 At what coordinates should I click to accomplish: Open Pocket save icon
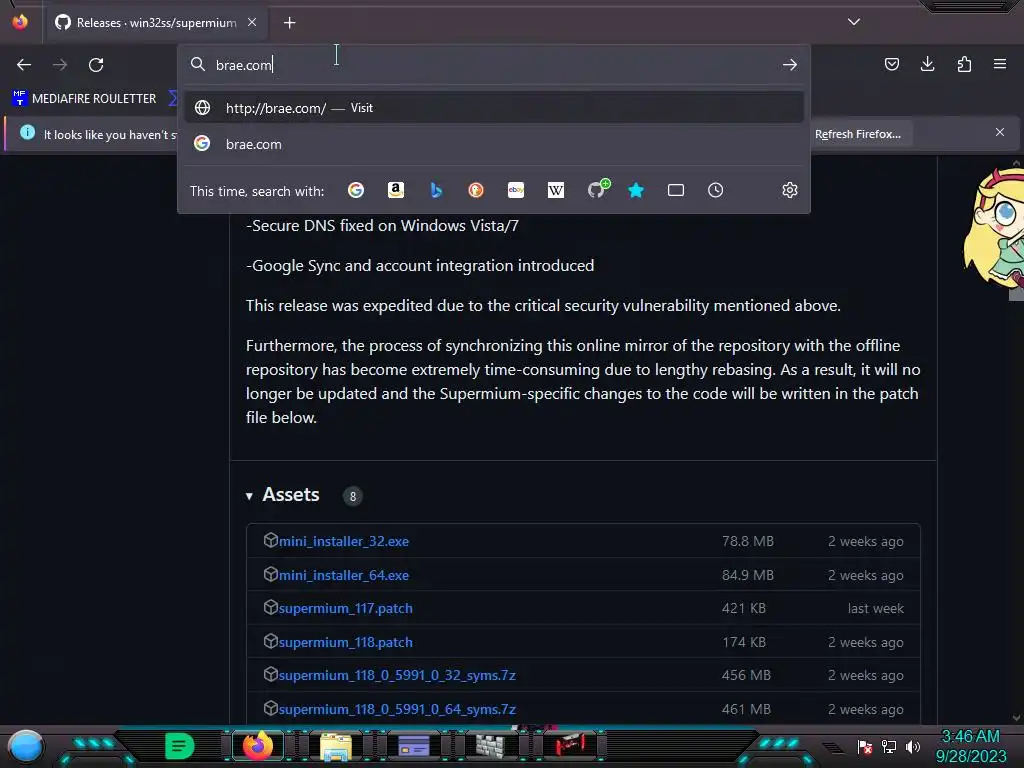coord(892,64)
